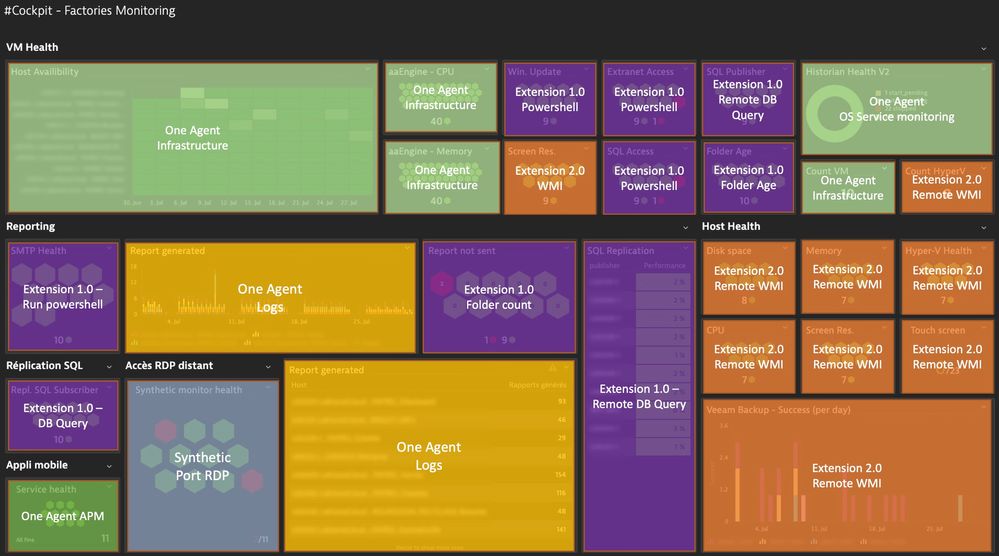The image size is (999, 556).
Task: Click the warning icon on Report generated table
Action: coord(551,369)
